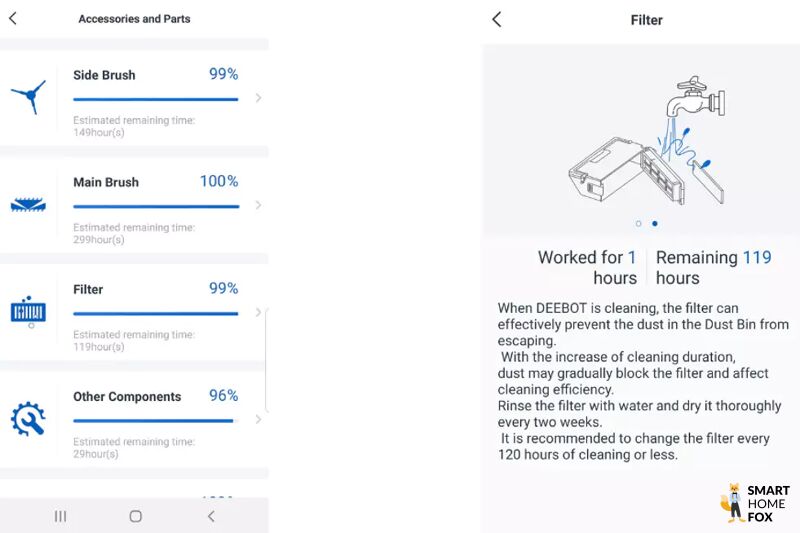Tap the Filter component icon
The image size is (800, 533).
[29, 312]
